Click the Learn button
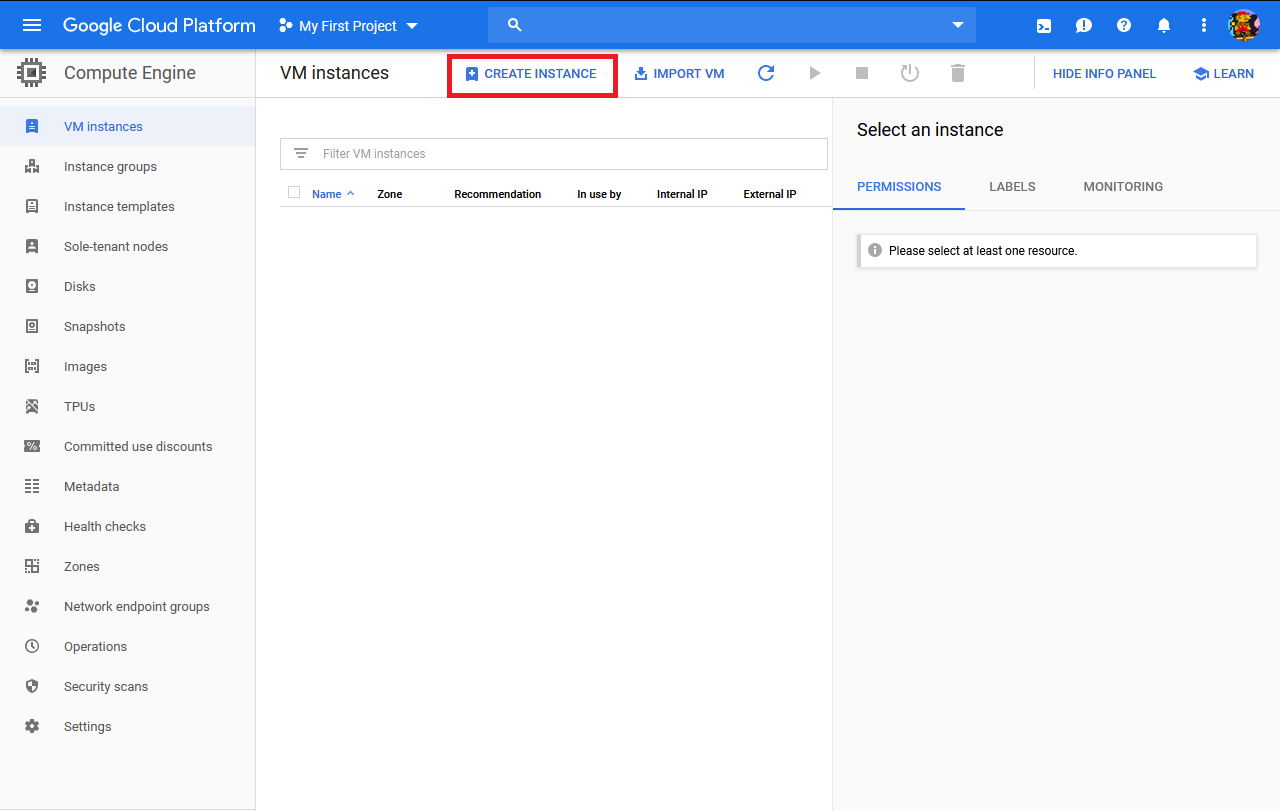The width and height of the screenshot is (1280, 811). [x=1223, y=74]
